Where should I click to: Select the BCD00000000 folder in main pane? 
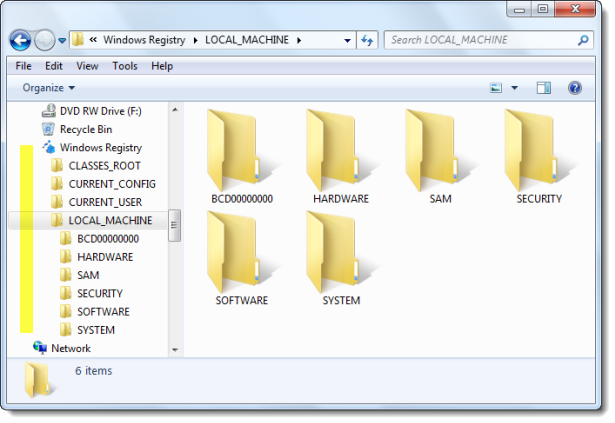pos(242,157)
